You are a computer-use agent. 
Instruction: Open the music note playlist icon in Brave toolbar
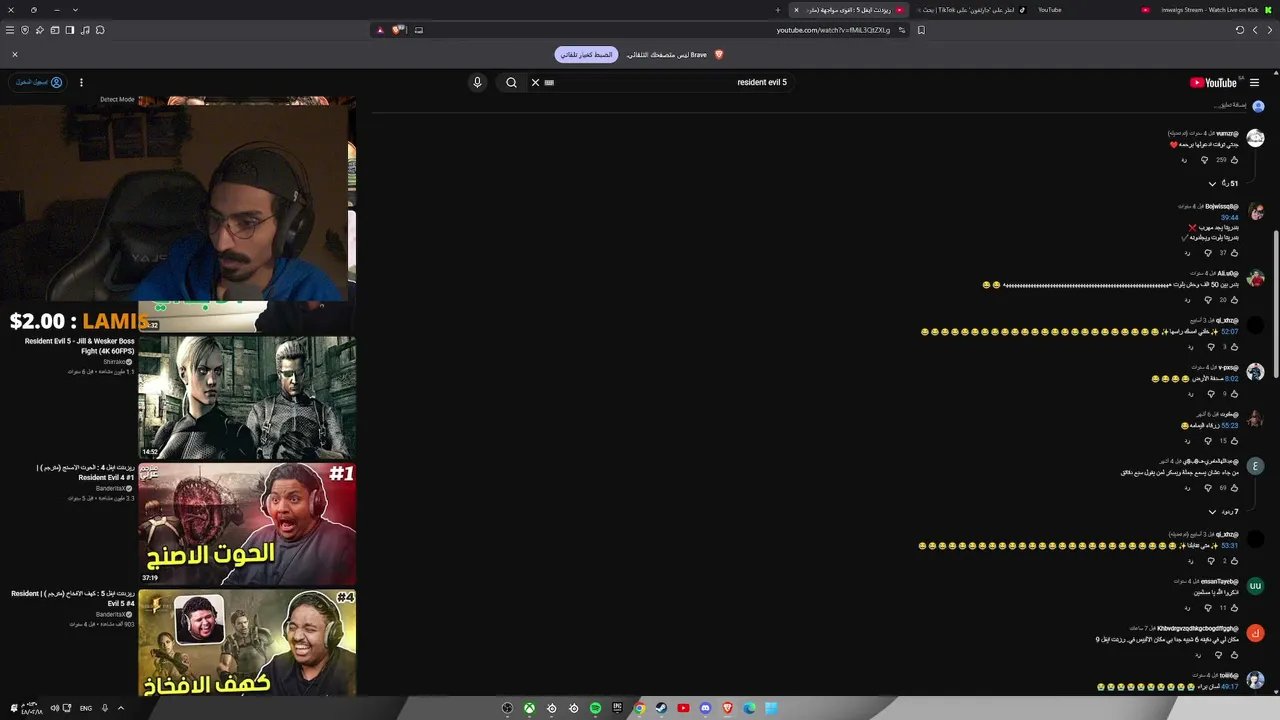click(x=85, y=30)
